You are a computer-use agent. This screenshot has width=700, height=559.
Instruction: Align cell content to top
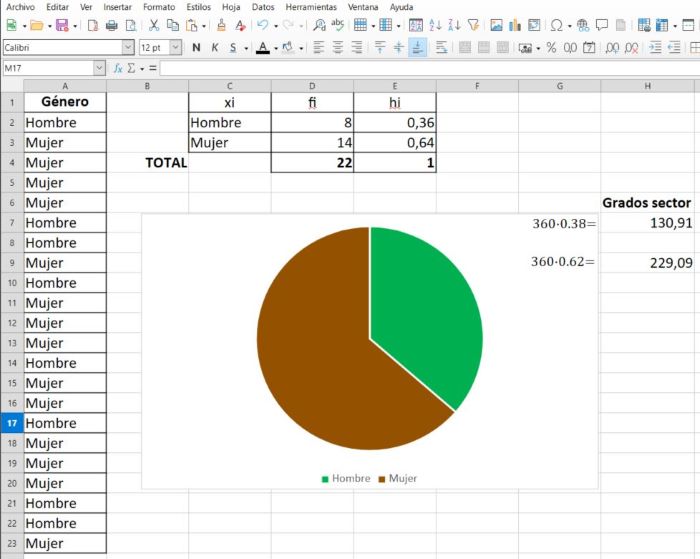[380, 47]
